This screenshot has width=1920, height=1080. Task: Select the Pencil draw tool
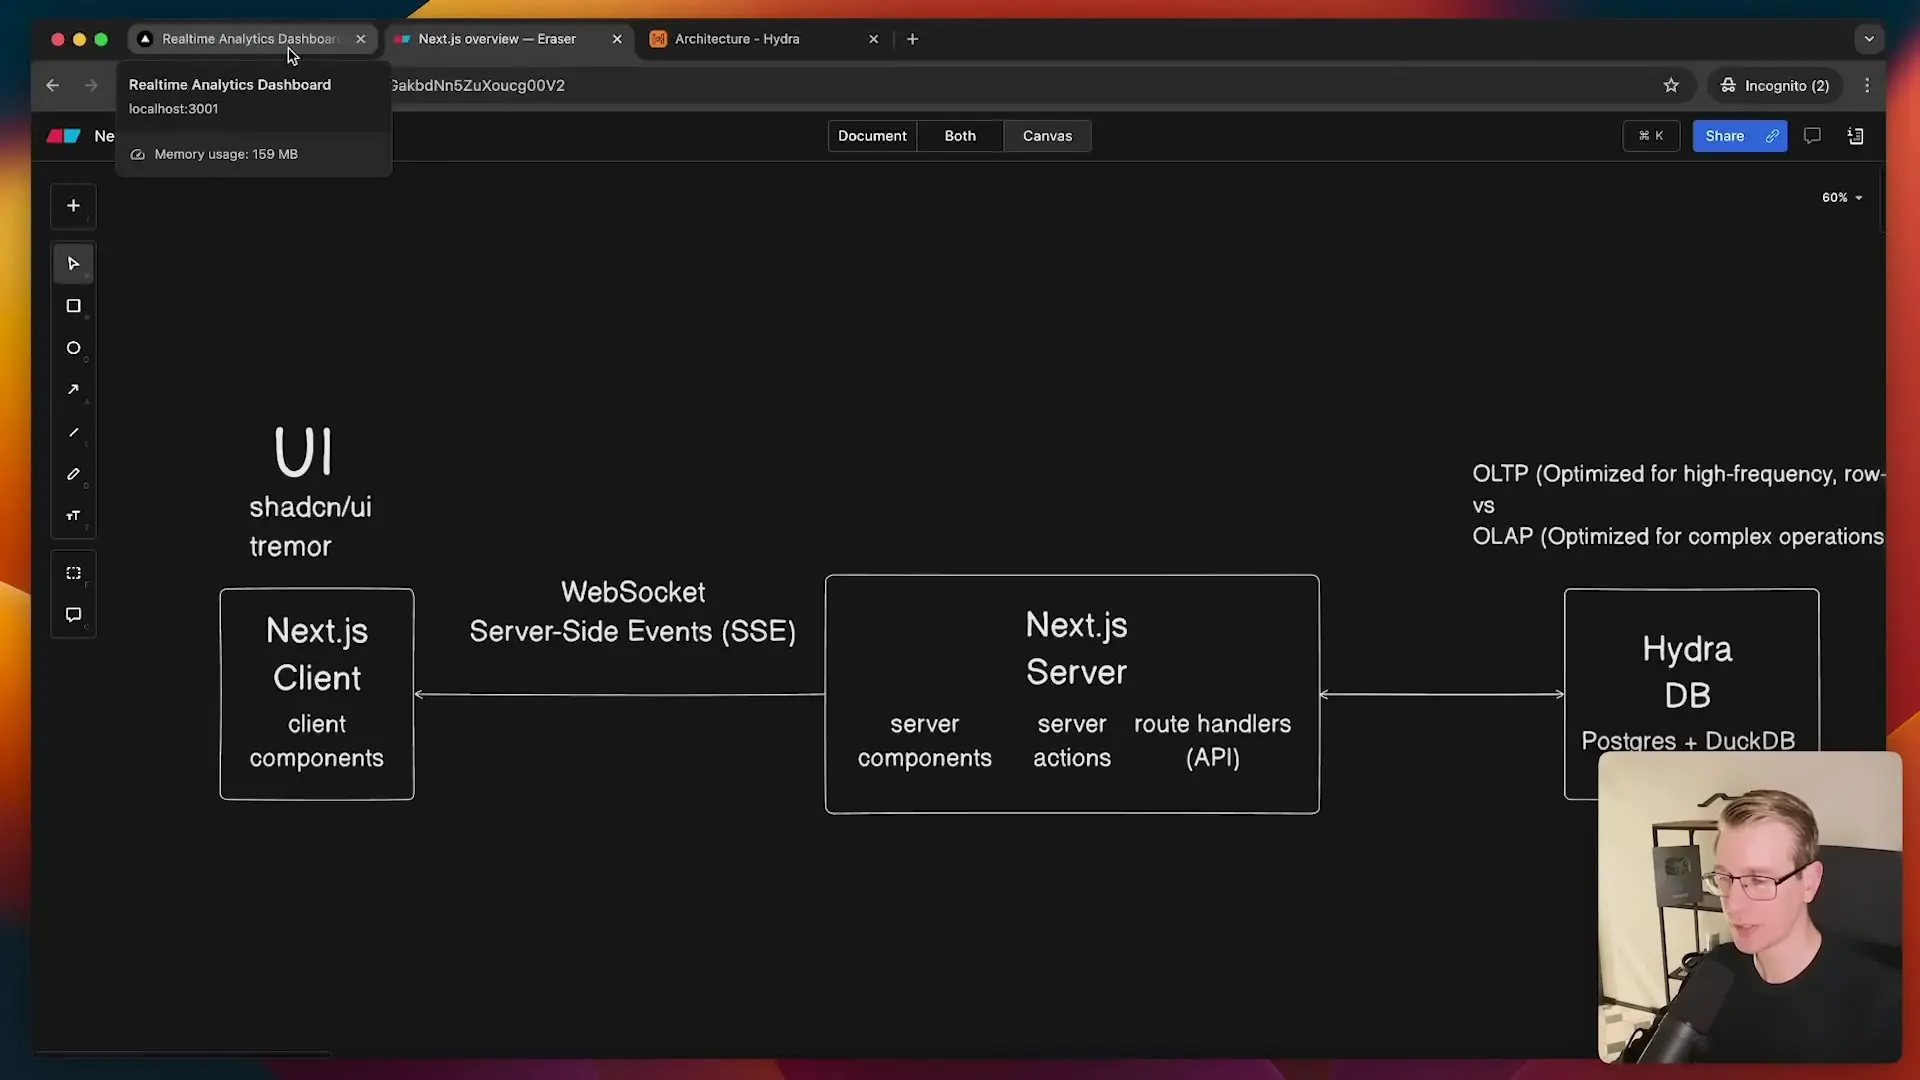[73, 474]
